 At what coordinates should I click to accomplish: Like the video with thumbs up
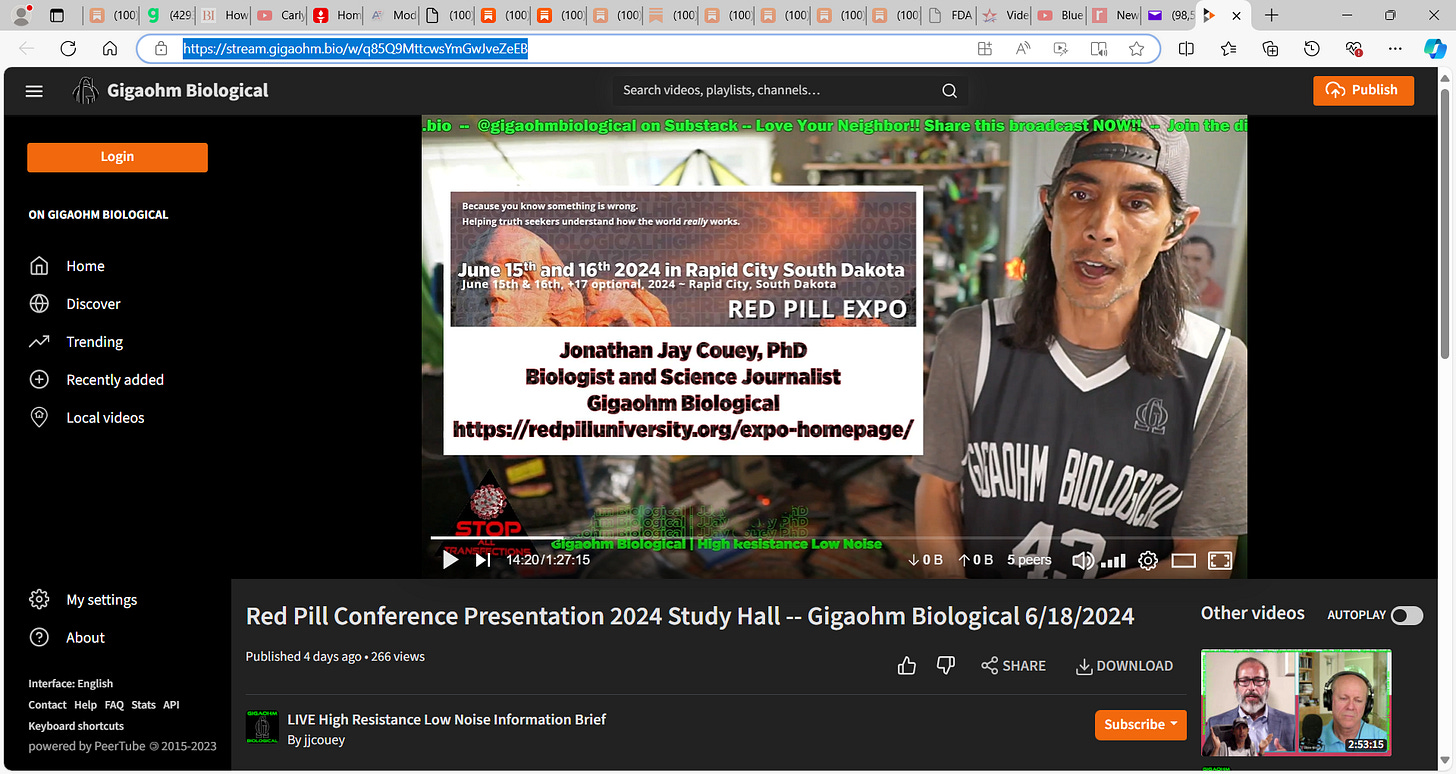point(907,666)
